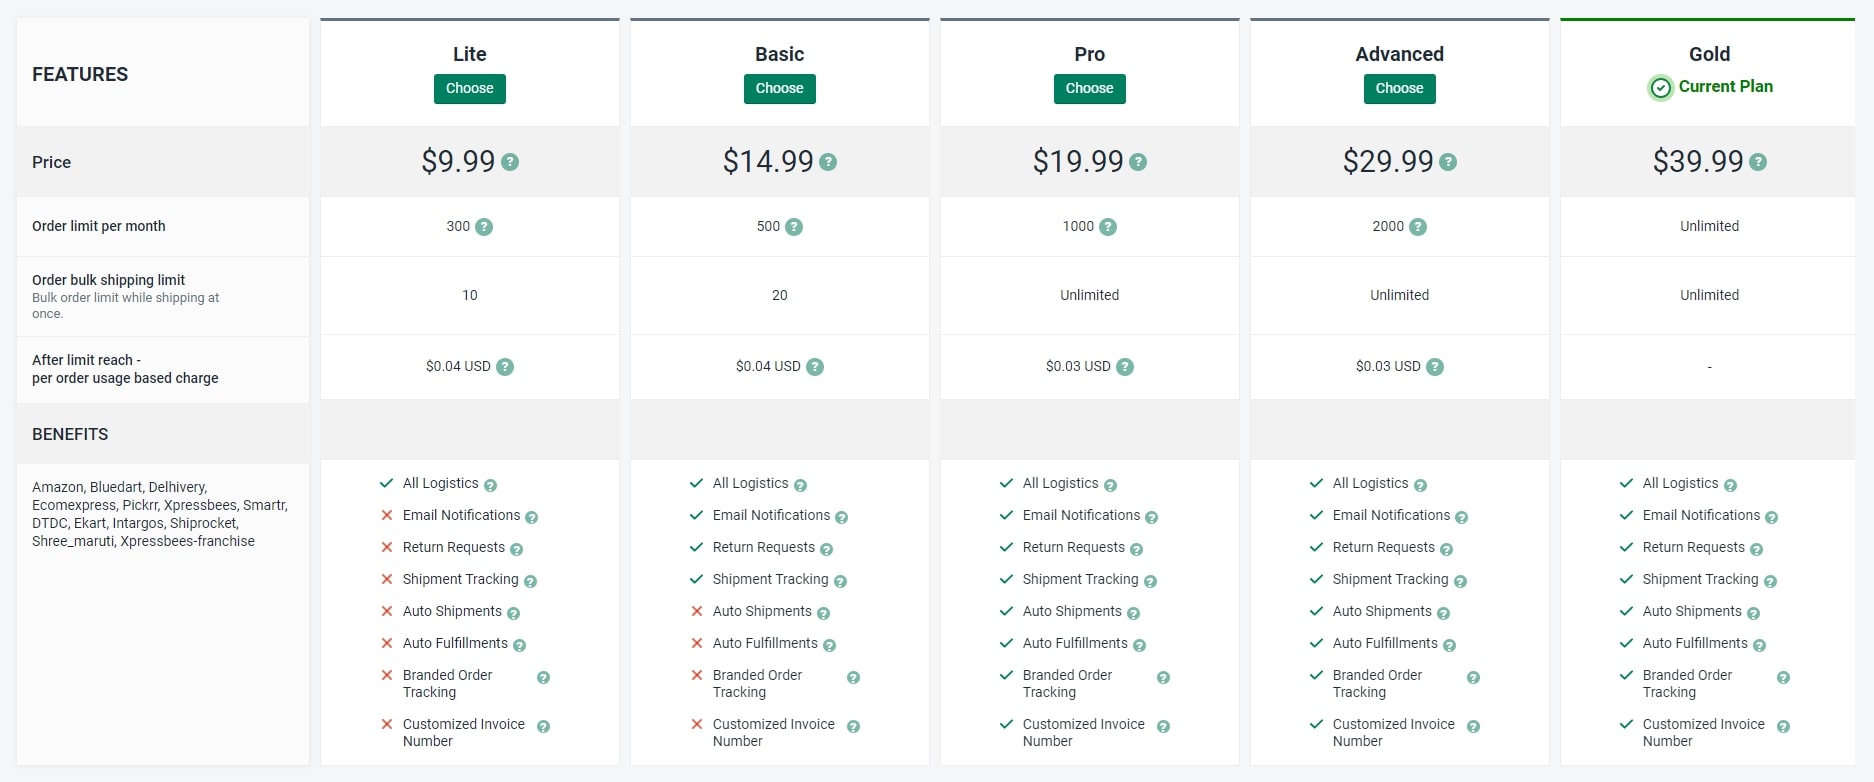Click help icon for Lite All Logistics
The image size is (1874, 782).
pyautogui.click(x=490, y=486)
